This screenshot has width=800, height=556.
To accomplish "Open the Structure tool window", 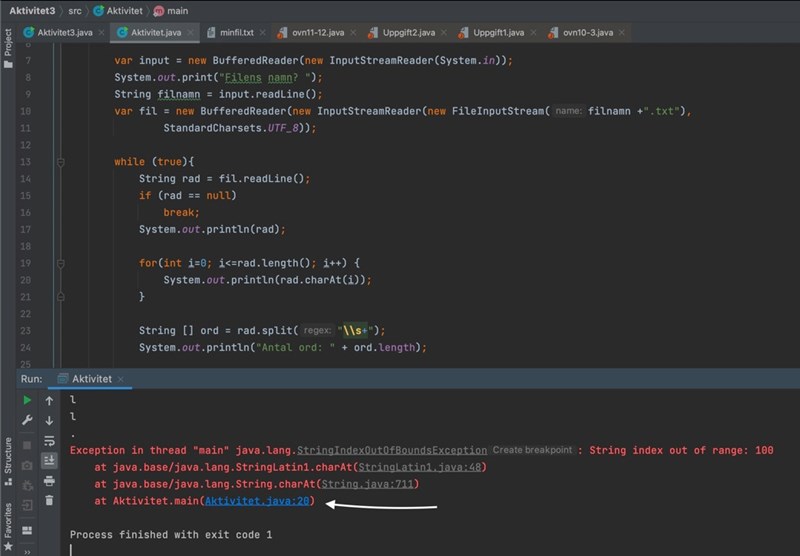I will point(8,453).
